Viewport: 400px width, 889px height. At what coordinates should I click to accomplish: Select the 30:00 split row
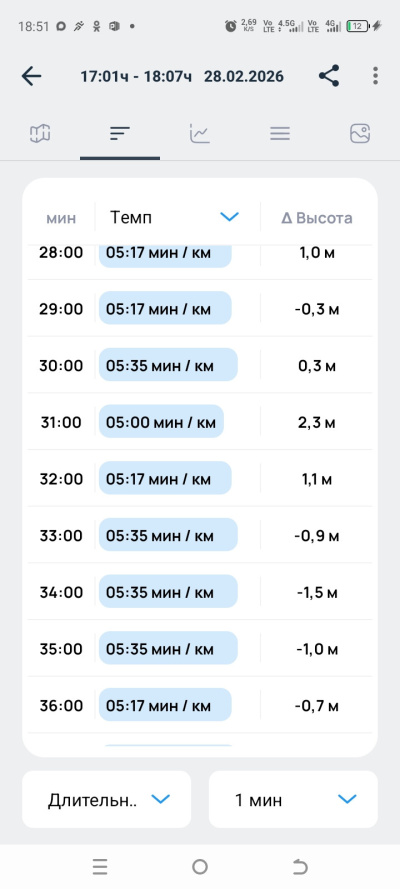200,365
